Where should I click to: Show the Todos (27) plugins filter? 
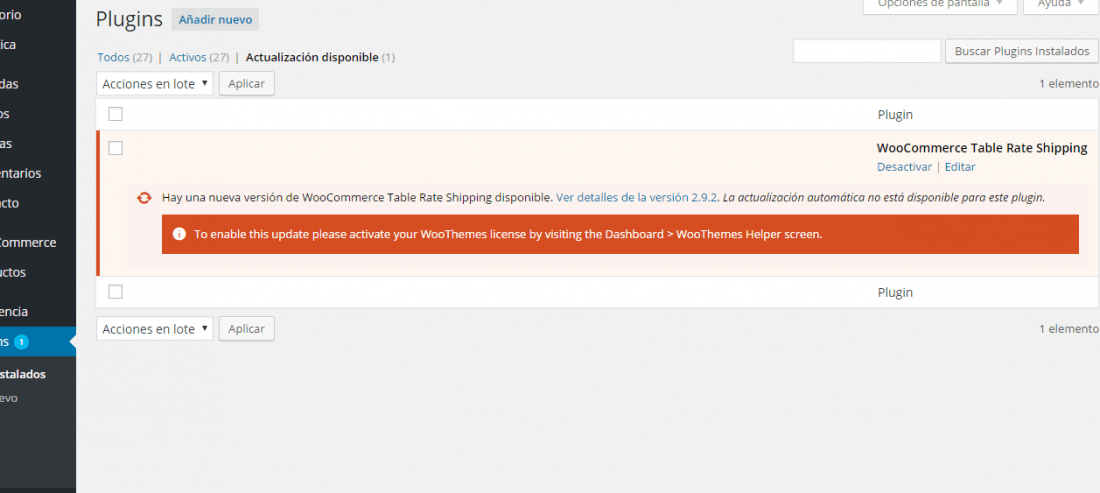[125, 58]
